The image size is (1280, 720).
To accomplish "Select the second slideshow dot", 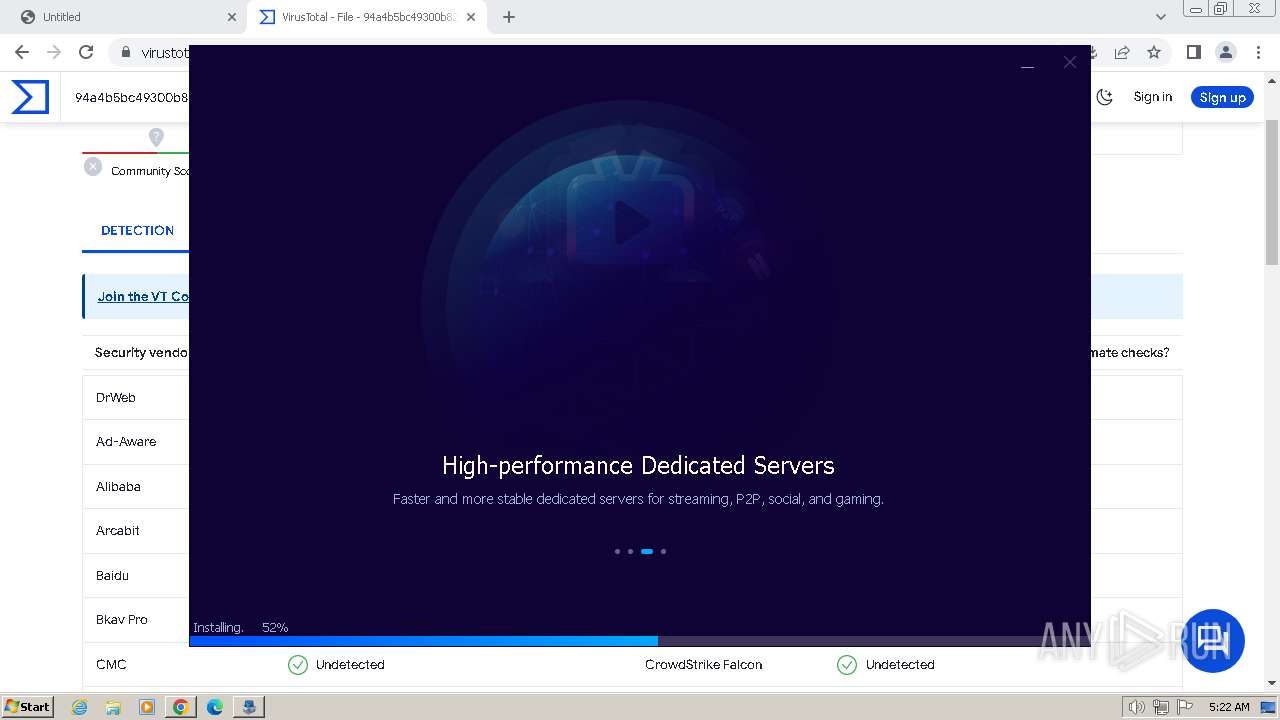I will point(630,551).
